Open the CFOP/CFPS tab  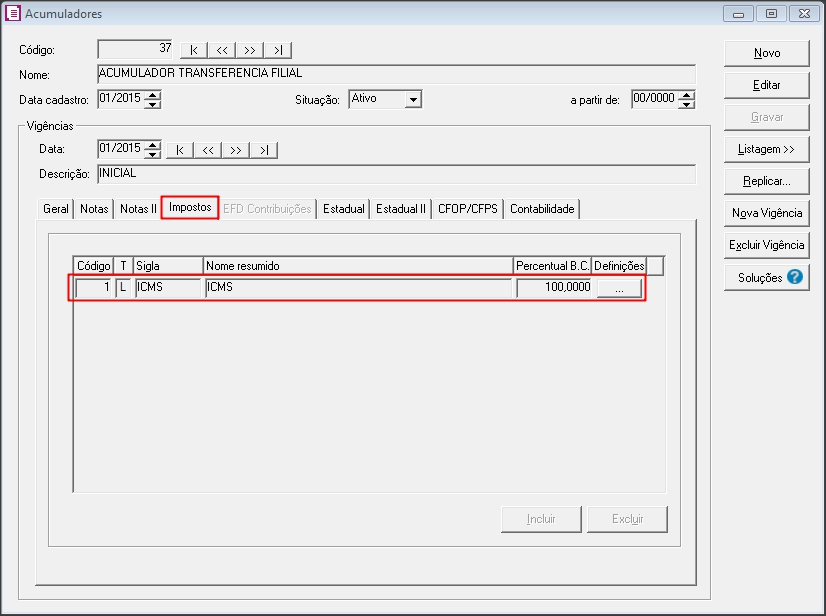click(x=468, y=209)
